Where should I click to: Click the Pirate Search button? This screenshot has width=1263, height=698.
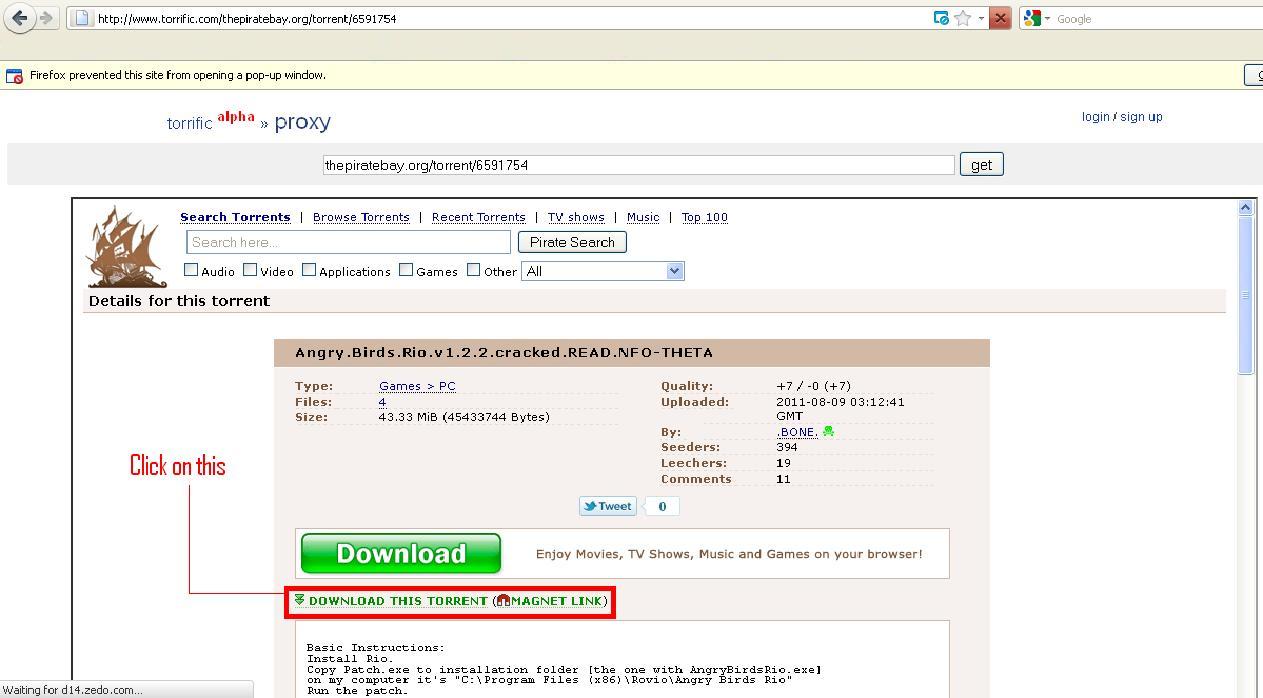point(572,242)
